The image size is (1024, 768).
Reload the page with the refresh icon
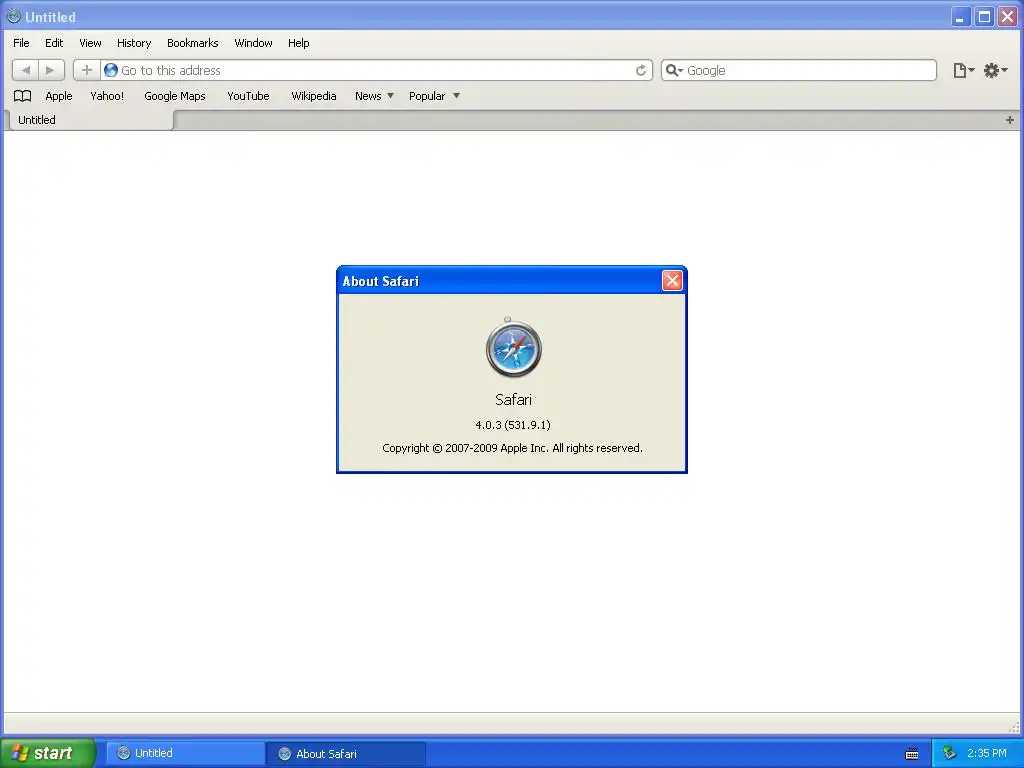click(x=641, y=70)
